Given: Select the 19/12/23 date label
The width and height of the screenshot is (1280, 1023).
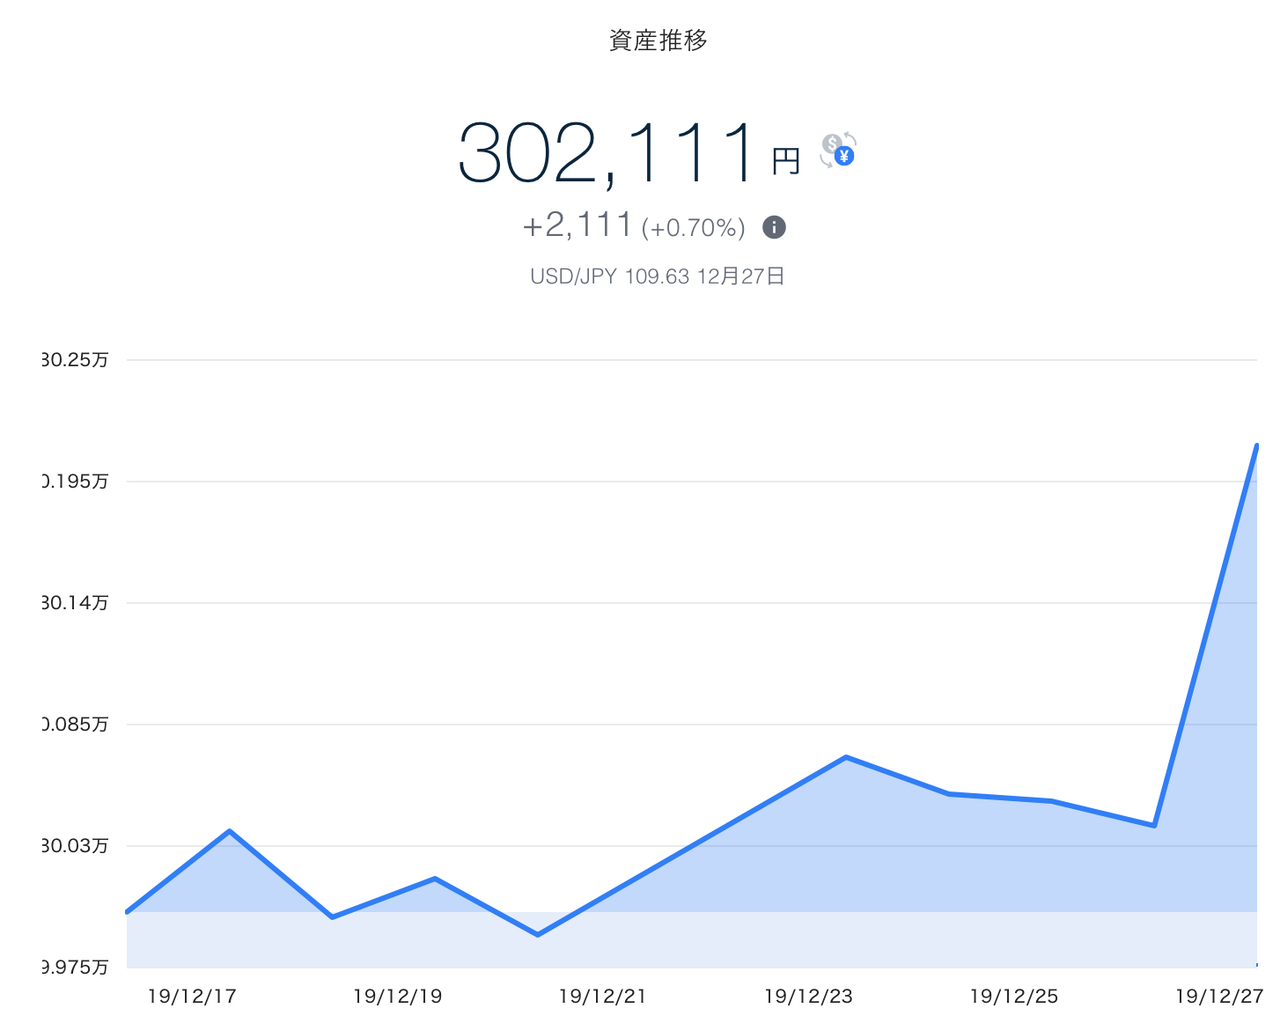Looking at the screenshot, I should click(808, 996).
